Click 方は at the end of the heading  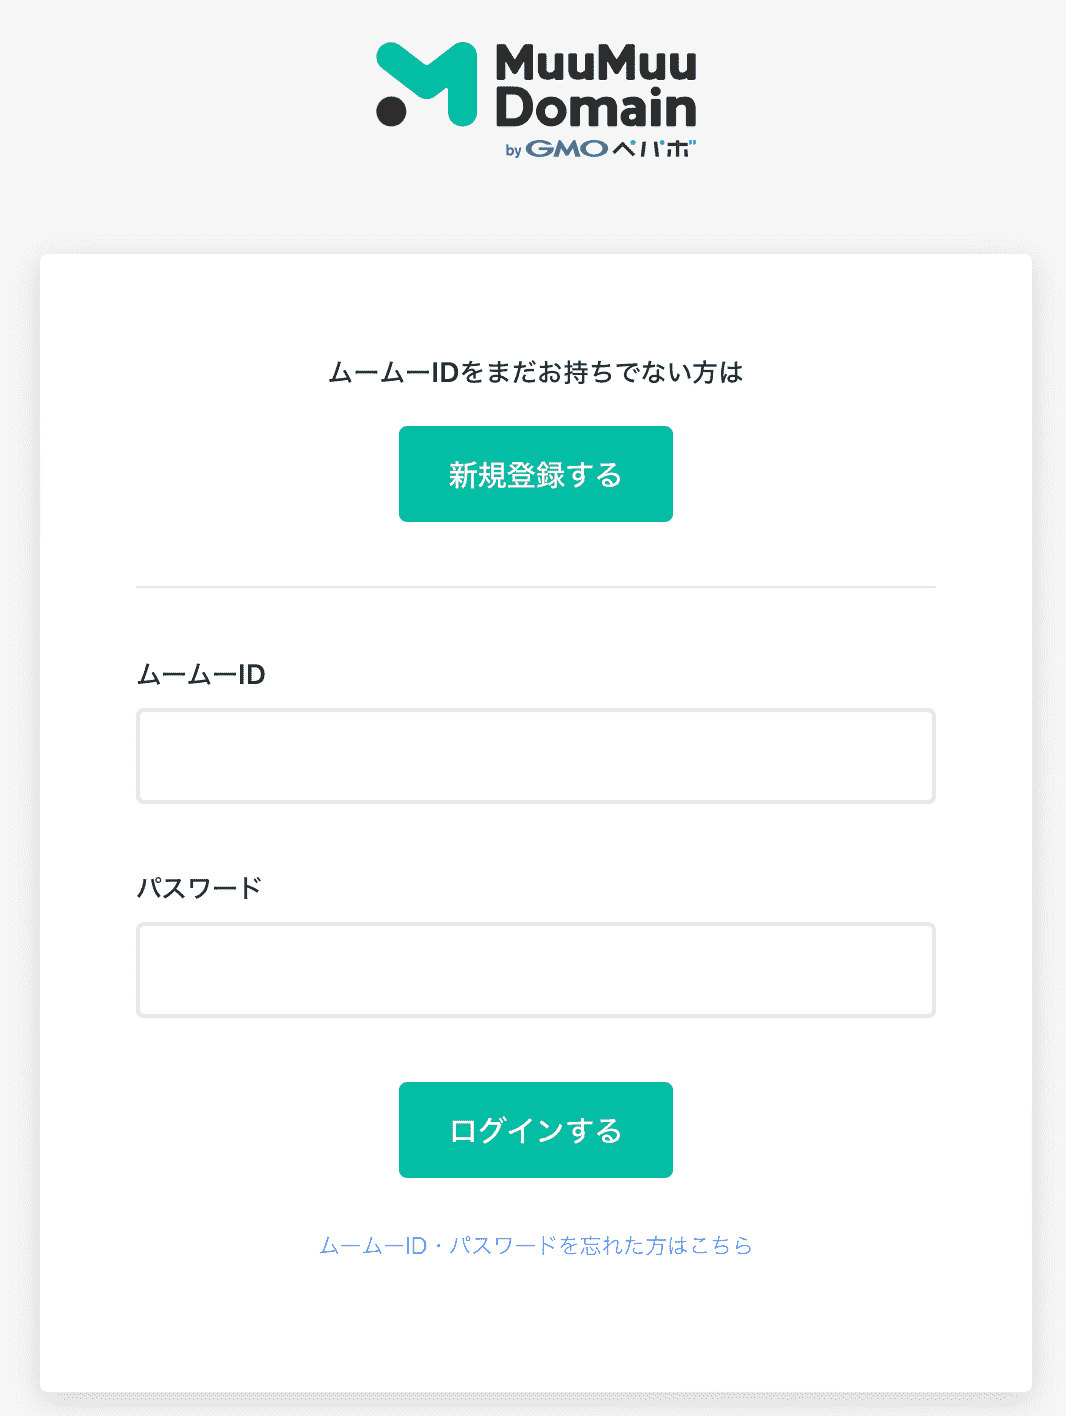[x=718, y=373]
